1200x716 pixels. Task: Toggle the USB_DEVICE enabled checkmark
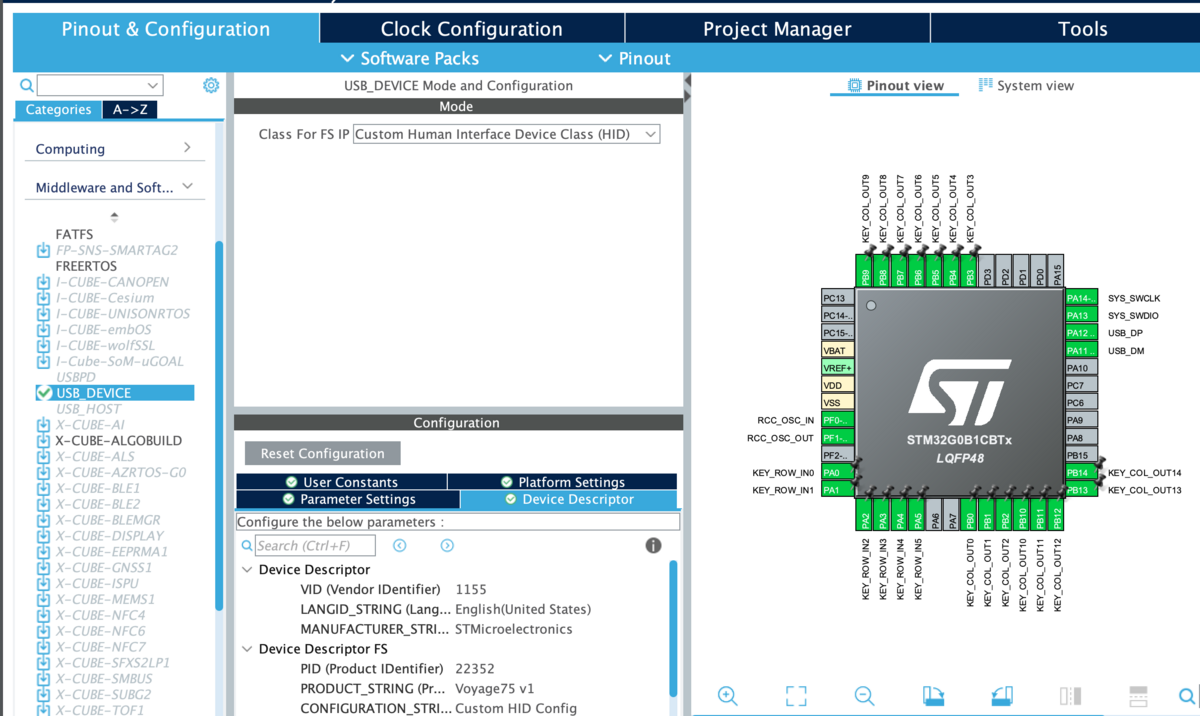pos(43,393)
